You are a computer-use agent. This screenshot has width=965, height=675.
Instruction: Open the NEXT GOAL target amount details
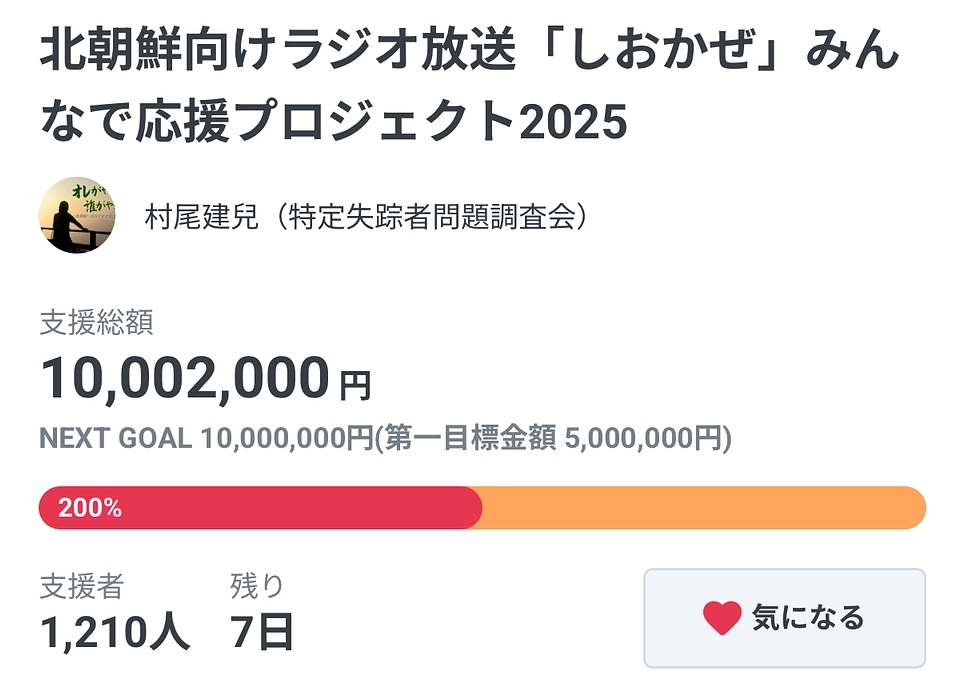385,437
